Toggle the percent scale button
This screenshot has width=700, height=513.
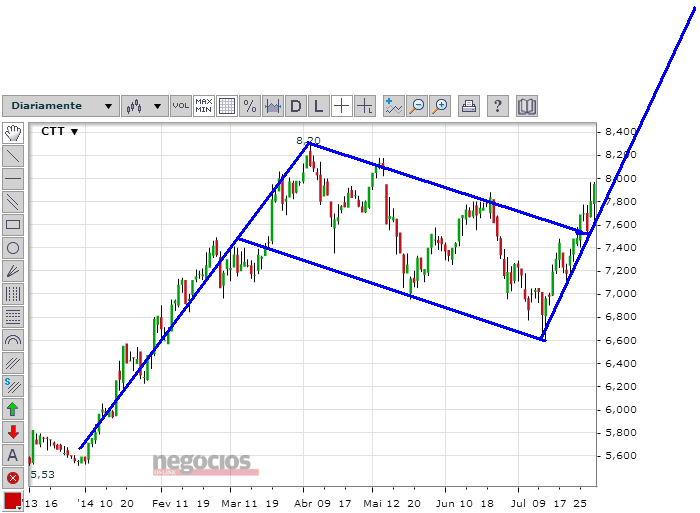(x=250, y=106)
